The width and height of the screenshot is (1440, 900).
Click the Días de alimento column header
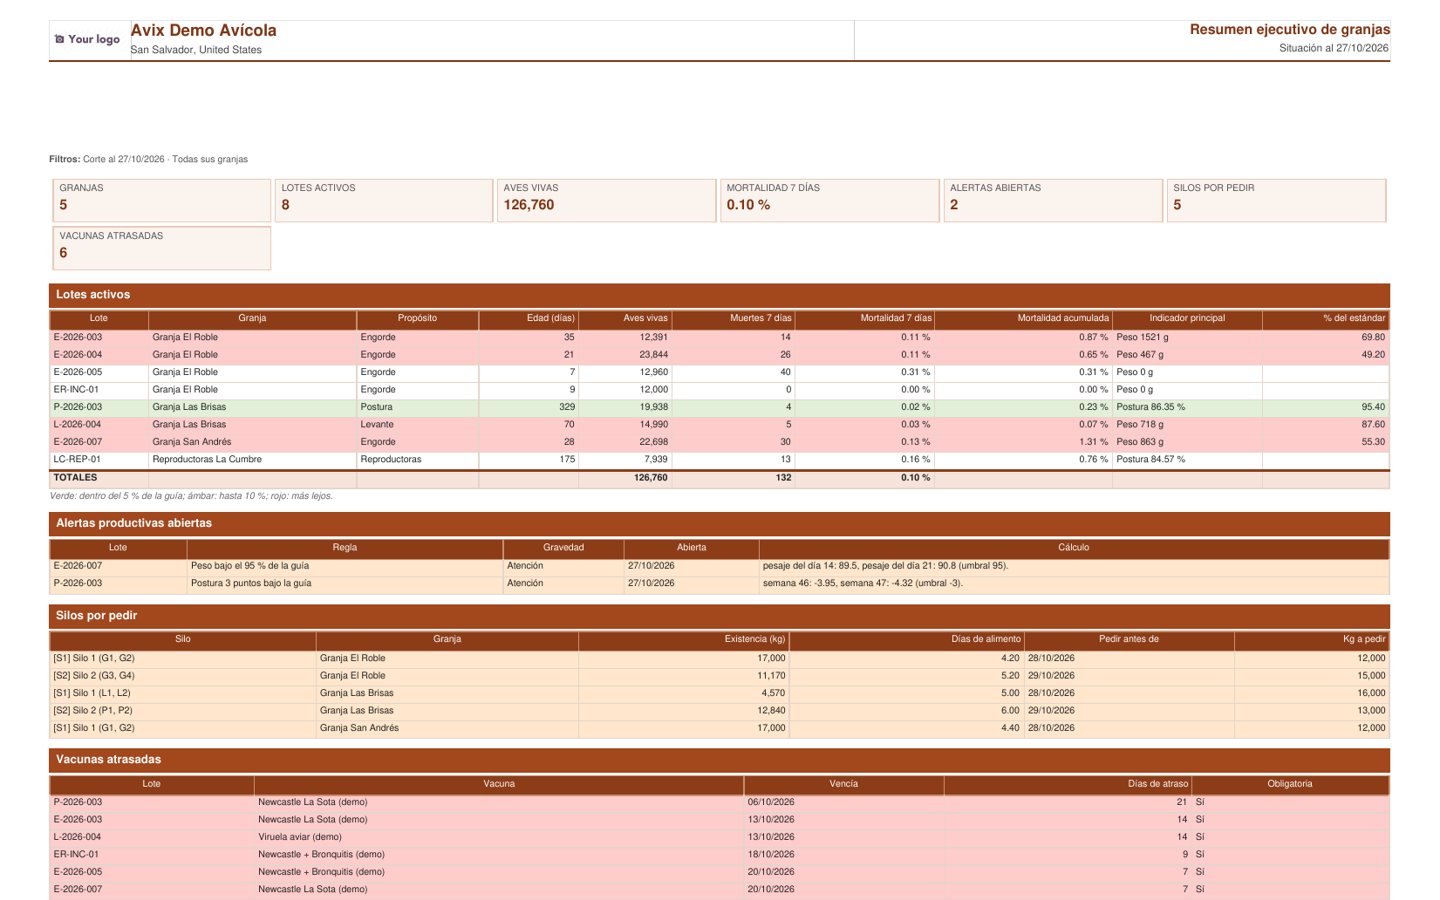click(906, 639)
